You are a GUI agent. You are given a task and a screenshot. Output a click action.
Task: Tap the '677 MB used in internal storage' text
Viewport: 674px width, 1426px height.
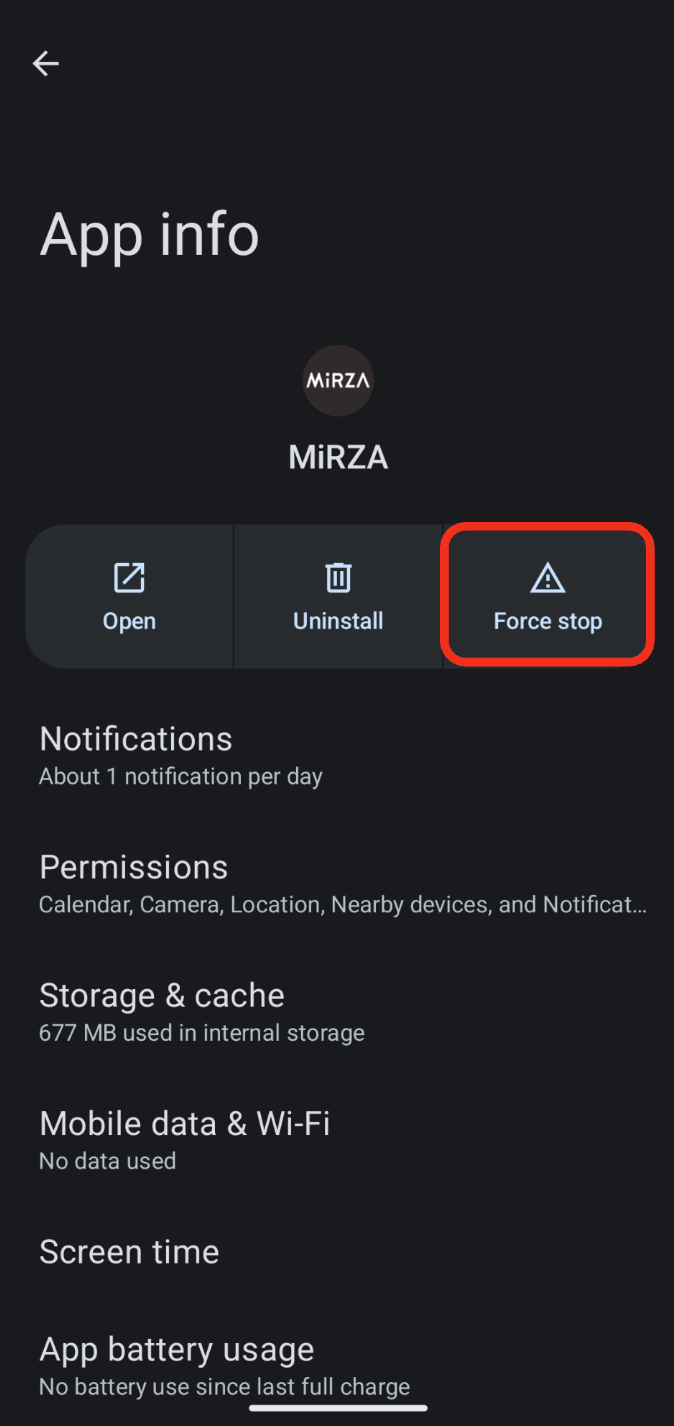point(202,1033)
